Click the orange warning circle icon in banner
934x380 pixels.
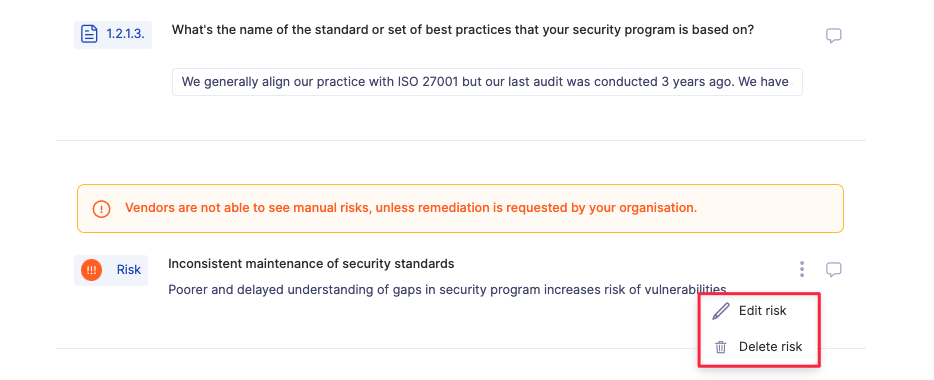pyautogui.click(x=102, y=209)
